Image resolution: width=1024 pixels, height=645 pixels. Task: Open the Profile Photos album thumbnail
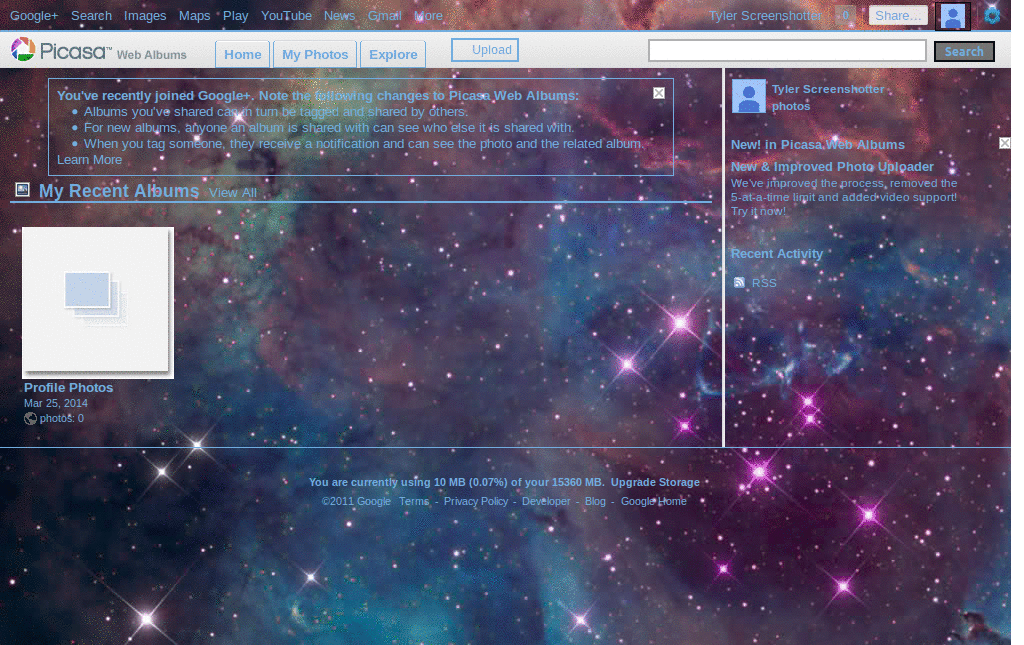(98, 303)
